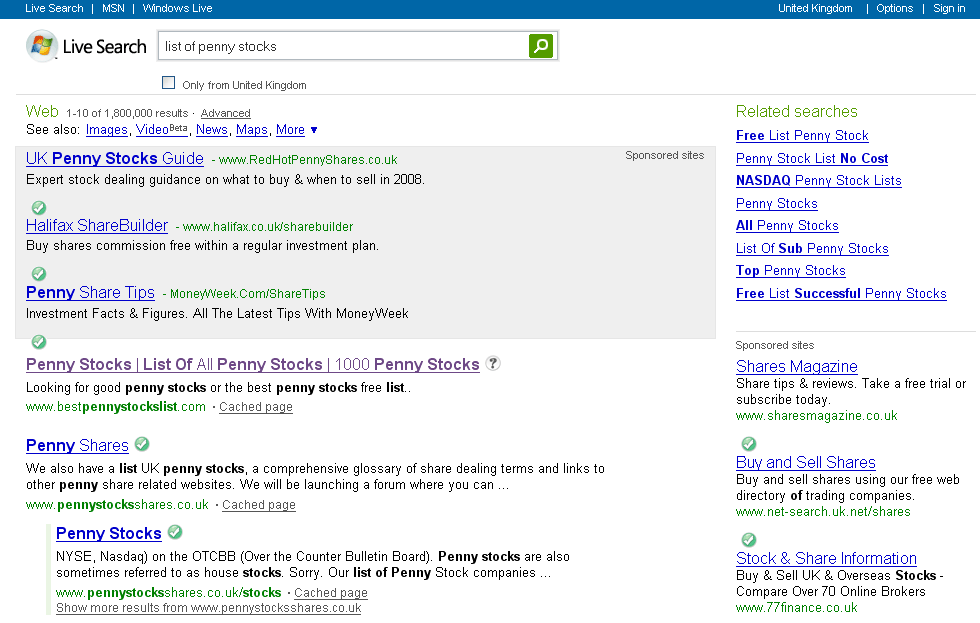Open the More see-also menu link
980x623 pixels.
pyautogui.click(x=291, y=129)
